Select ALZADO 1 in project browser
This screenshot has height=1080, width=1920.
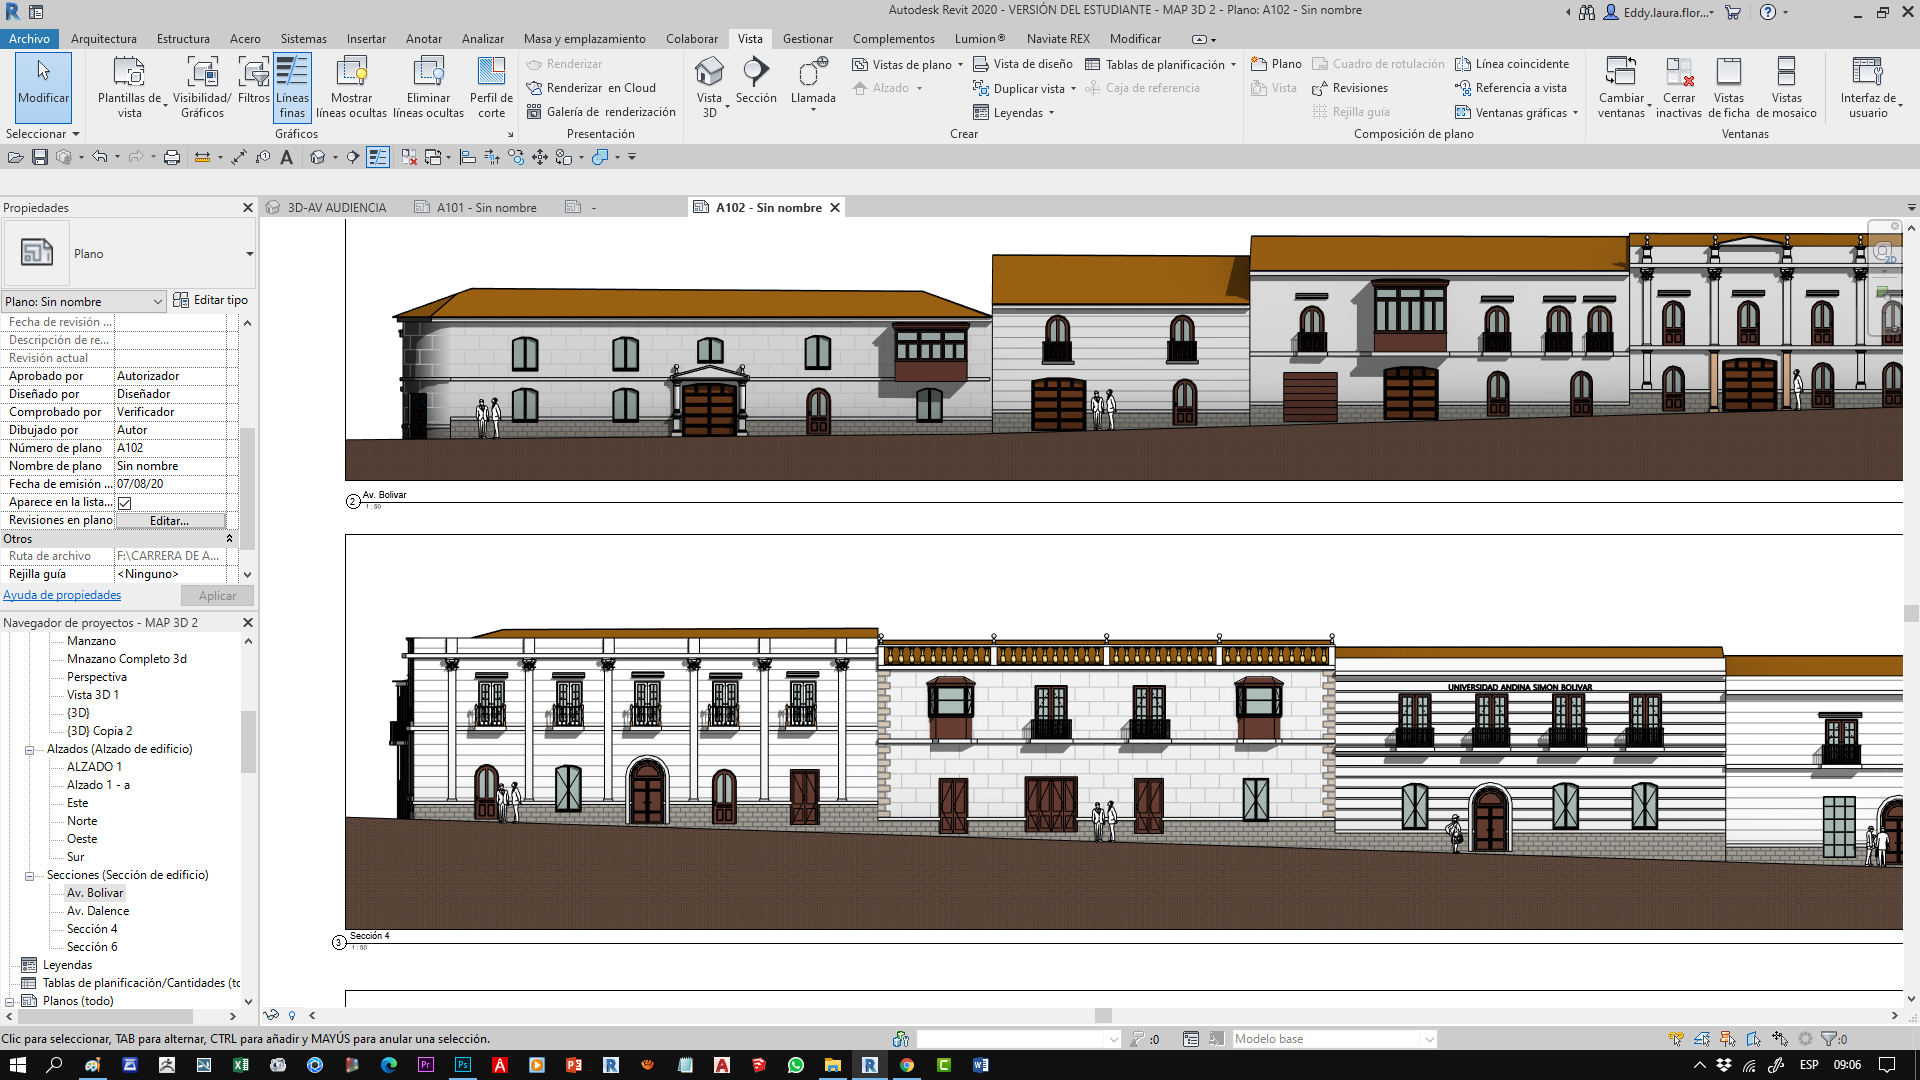click(x=94, y=767)
